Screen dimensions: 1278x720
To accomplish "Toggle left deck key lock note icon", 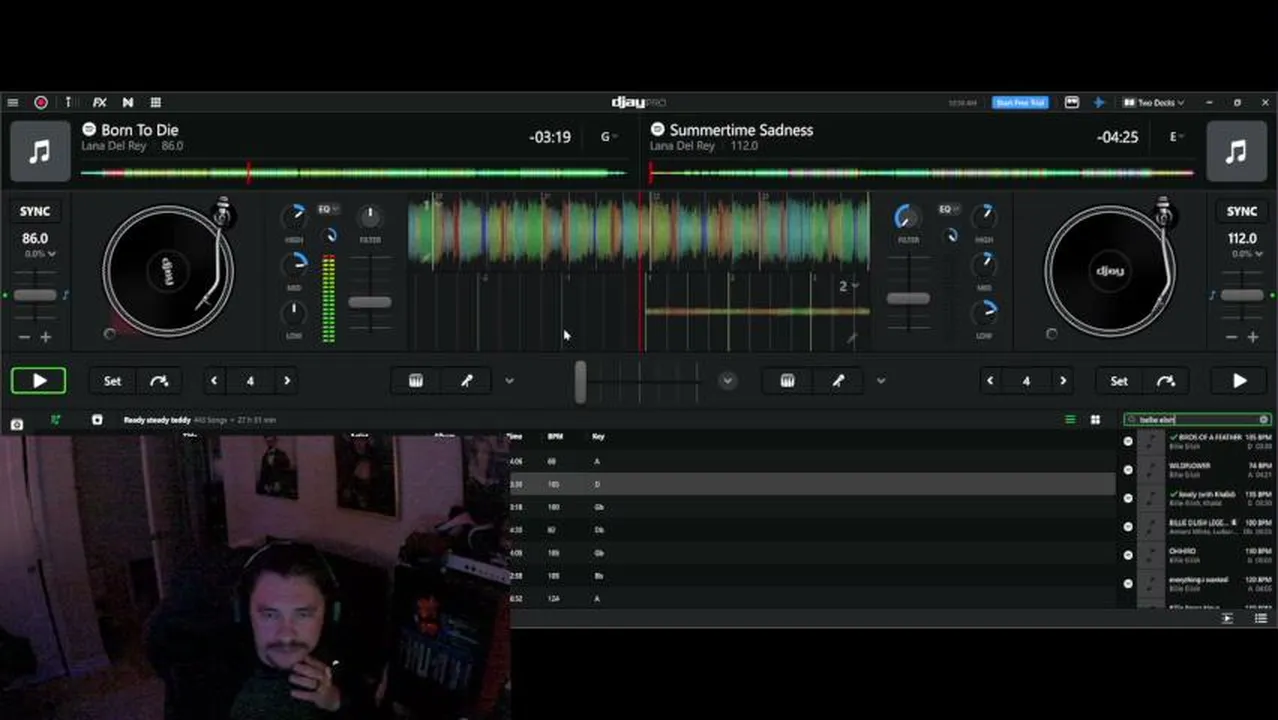I will [66, 295].
